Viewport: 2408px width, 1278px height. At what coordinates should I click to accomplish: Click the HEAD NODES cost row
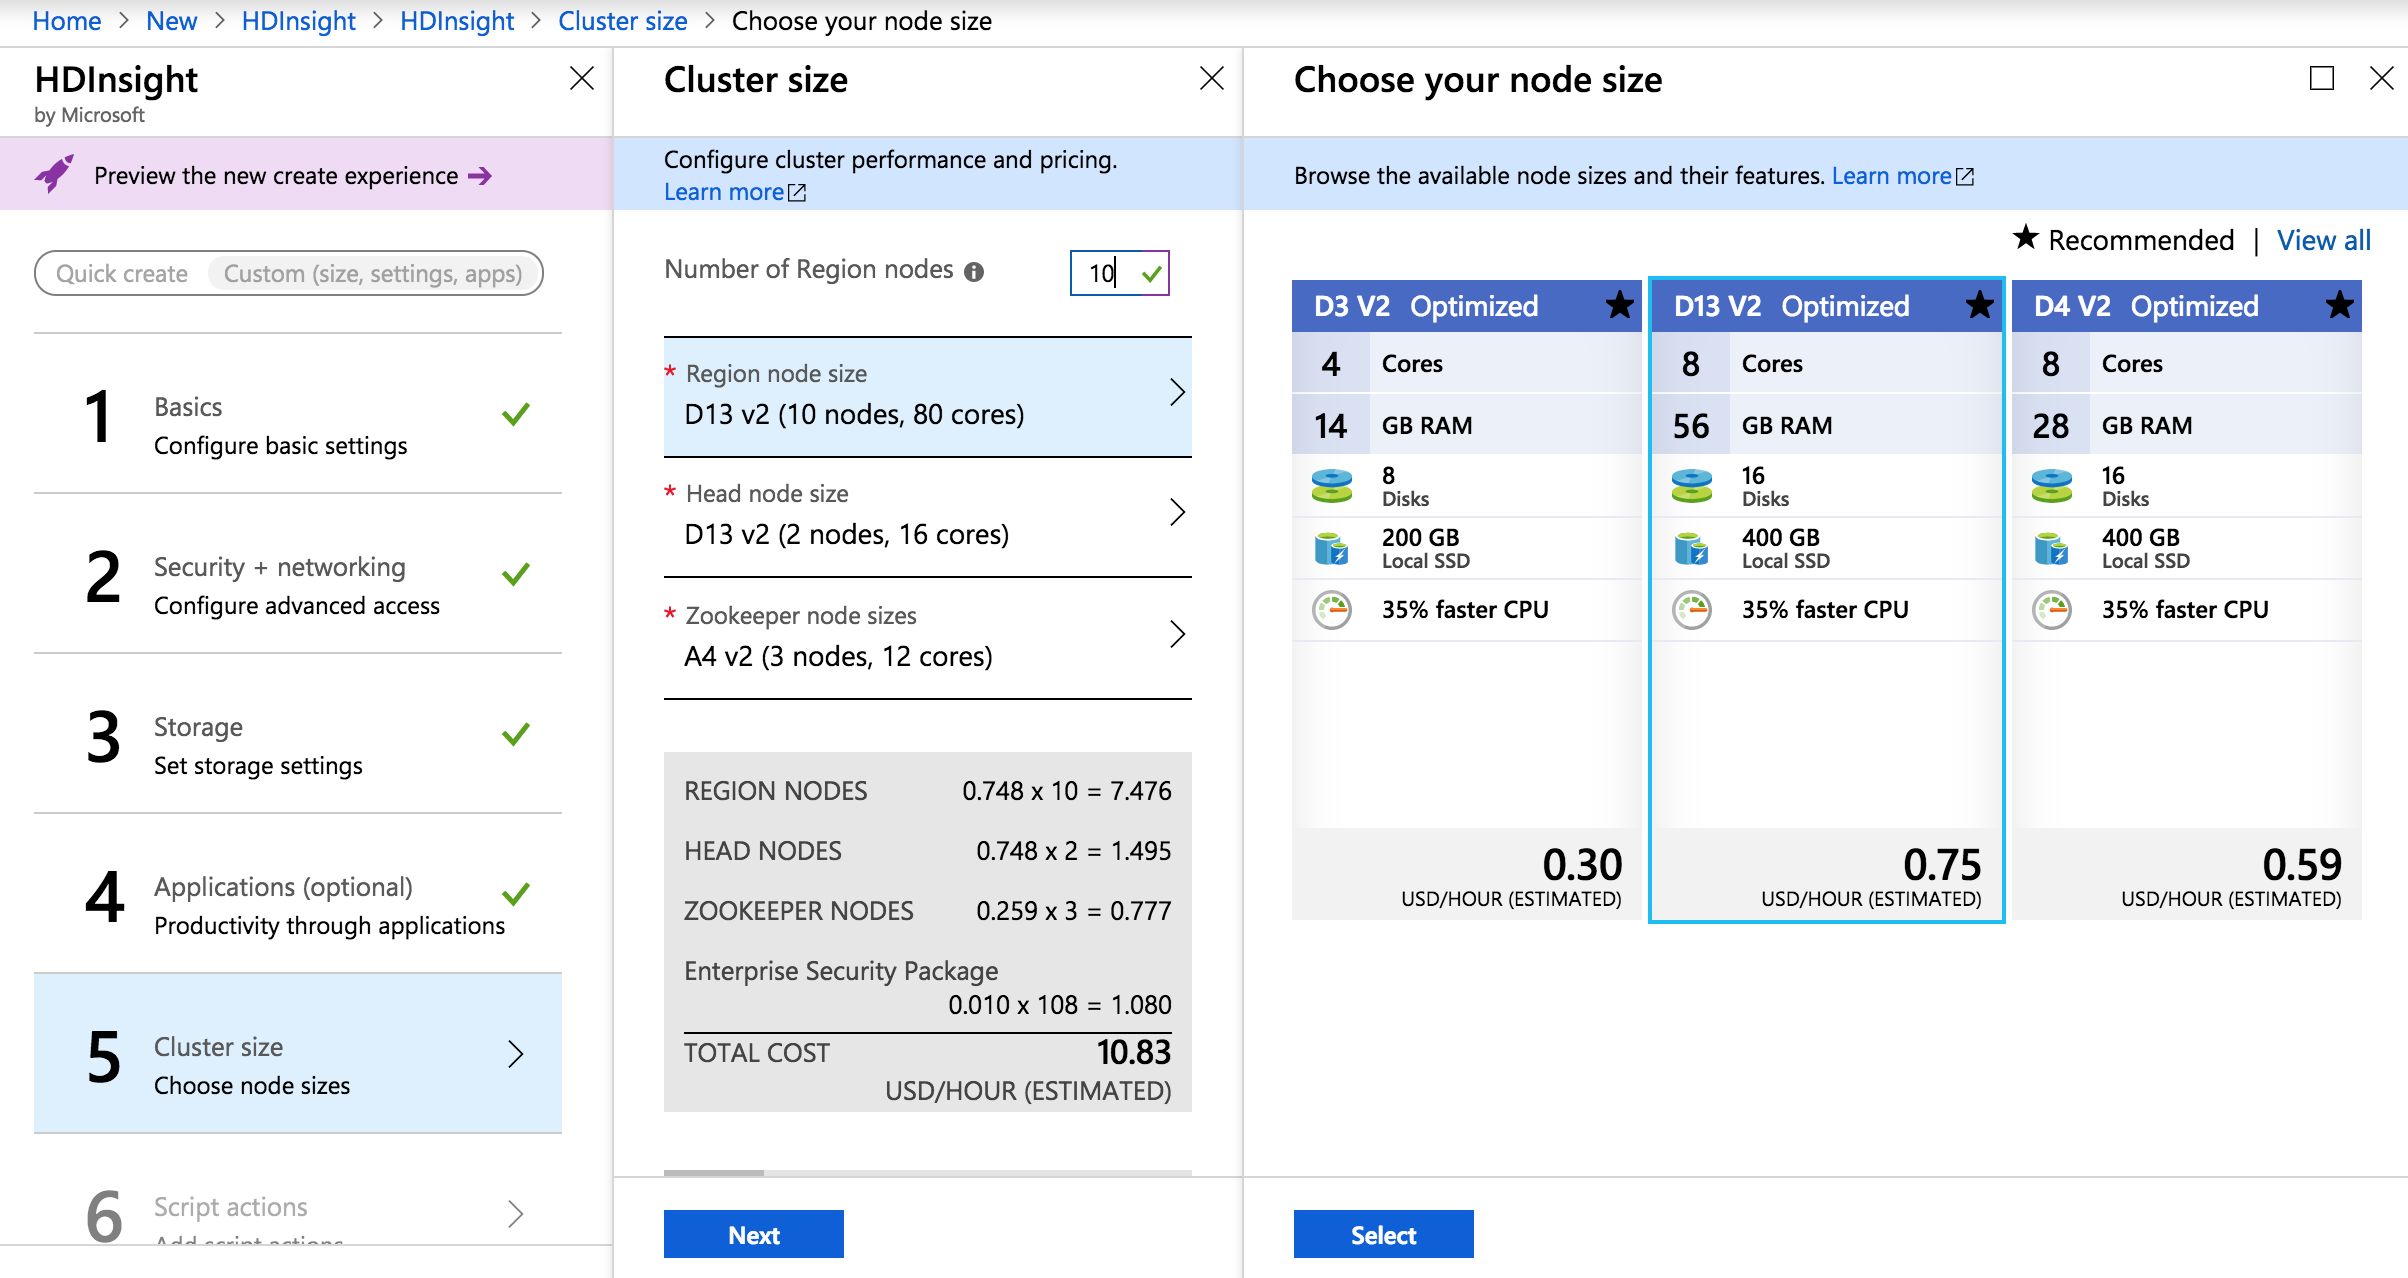coord(928,851)
